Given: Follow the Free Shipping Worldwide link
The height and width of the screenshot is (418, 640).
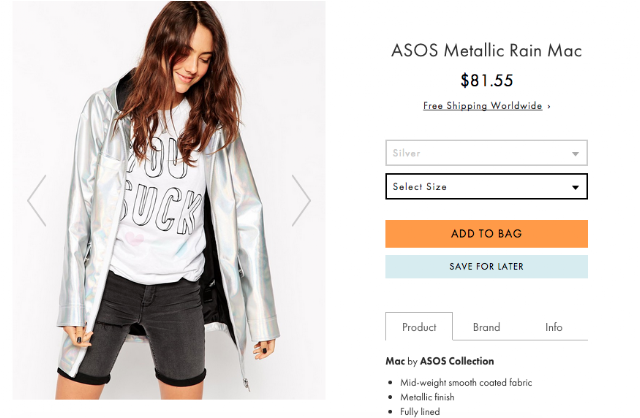Looking at the screenshot, I should click(482, 106).
